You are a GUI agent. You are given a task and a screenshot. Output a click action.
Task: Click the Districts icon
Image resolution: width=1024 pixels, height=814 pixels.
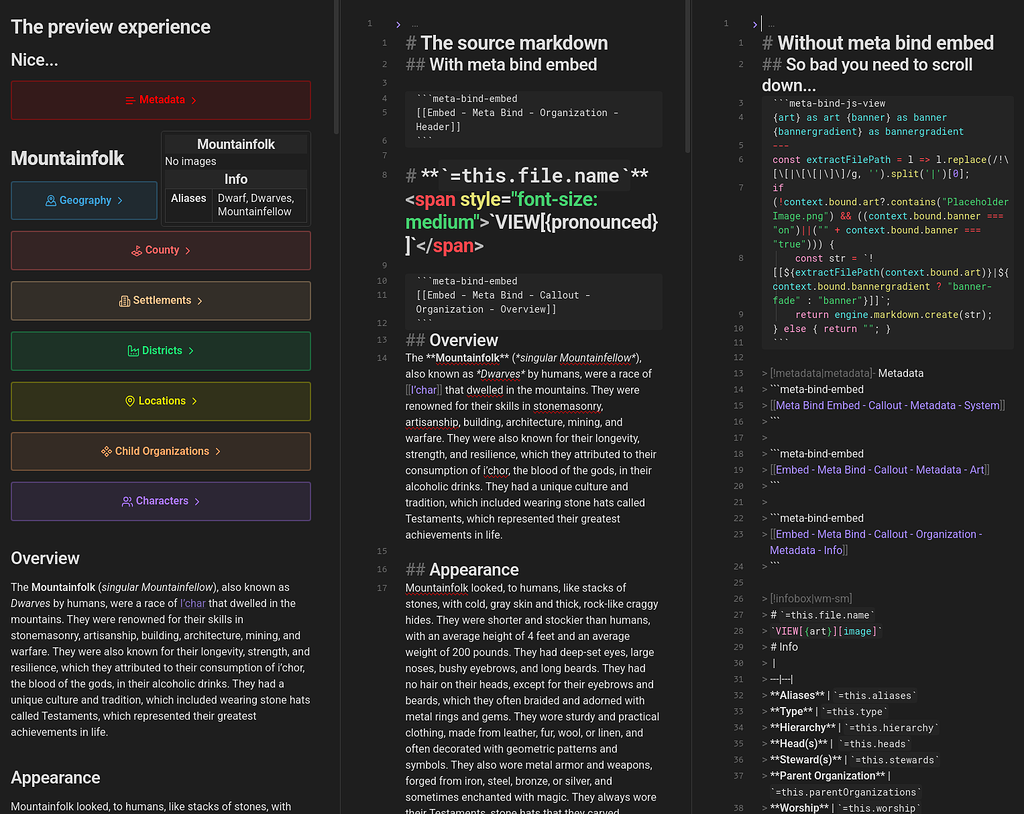(x=133, y=351)
